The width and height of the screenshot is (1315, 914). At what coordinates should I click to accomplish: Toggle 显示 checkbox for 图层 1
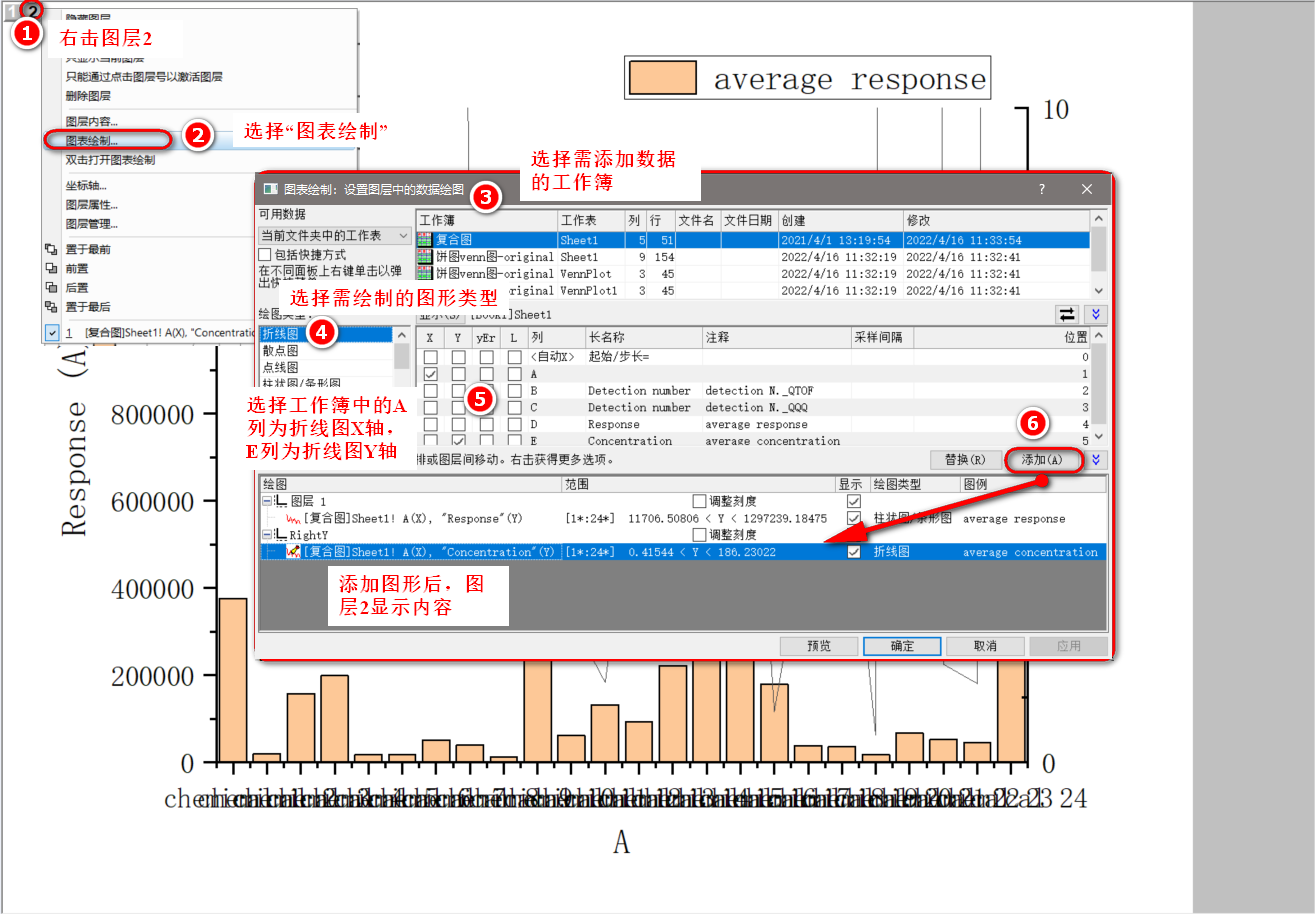854,501
